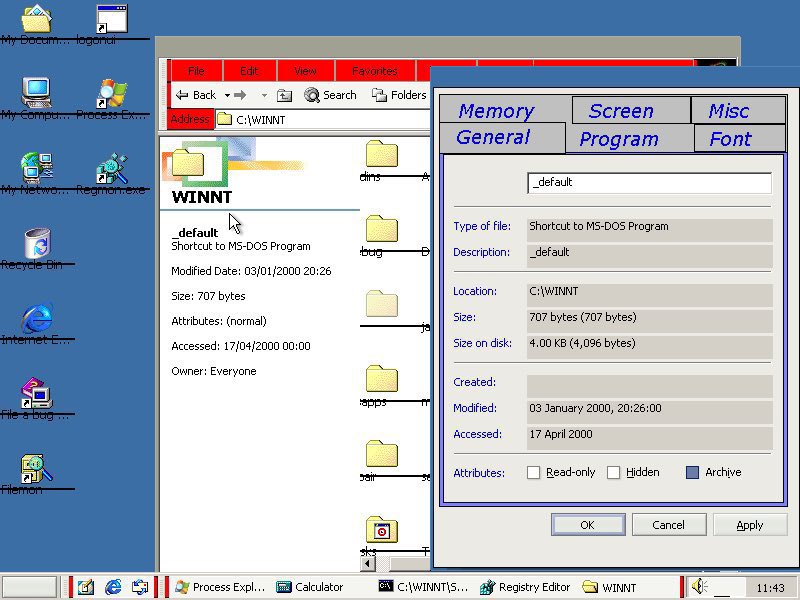Enable the Read-only attribute checkbox

(534, 472)
